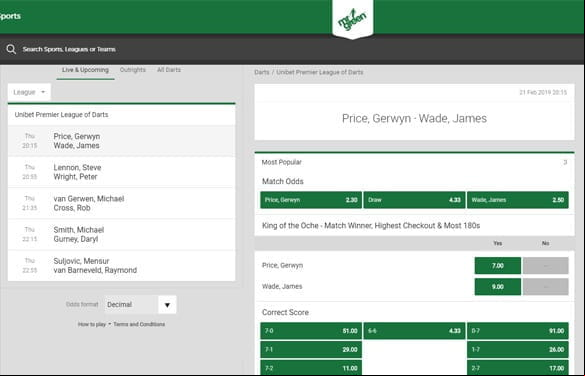The height and width of the screenshot is (376, 585).
Task: Pick correct score 0-7 at 91.00
Action: point(518,331)
